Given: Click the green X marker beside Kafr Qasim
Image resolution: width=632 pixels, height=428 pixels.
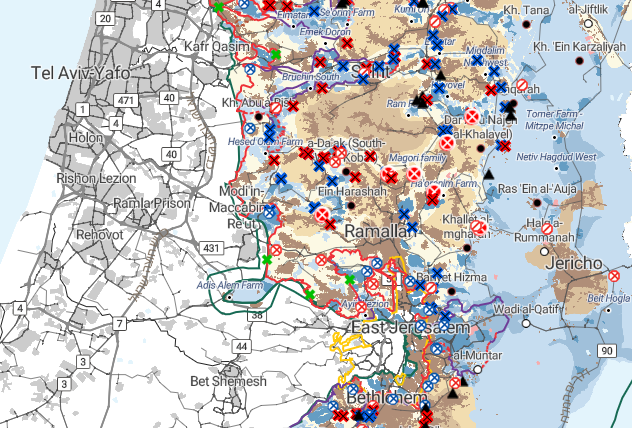Looking at the screenshot, I should pyautogui.click(x=276, y=54).
